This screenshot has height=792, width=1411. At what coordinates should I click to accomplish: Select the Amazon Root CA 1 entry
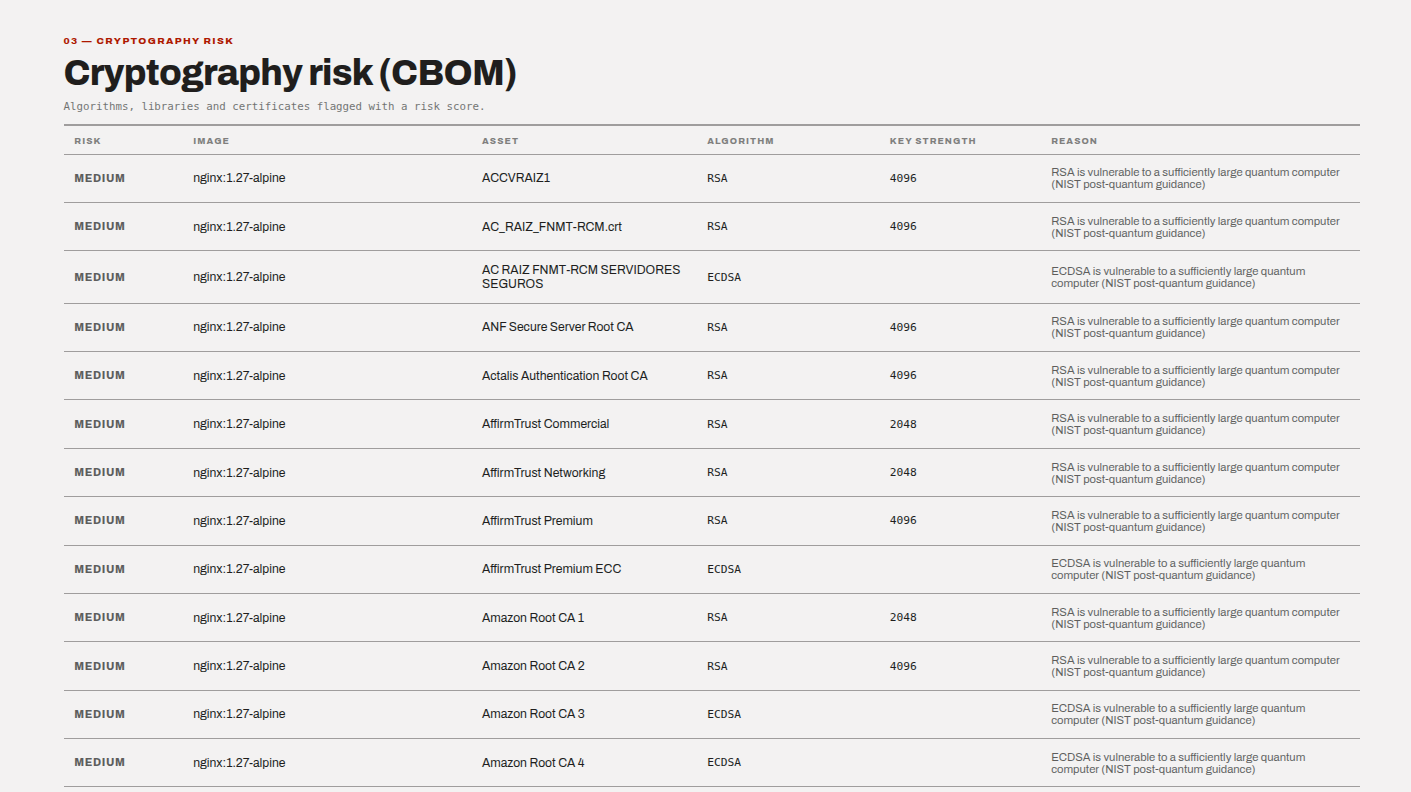click(533, 618)
